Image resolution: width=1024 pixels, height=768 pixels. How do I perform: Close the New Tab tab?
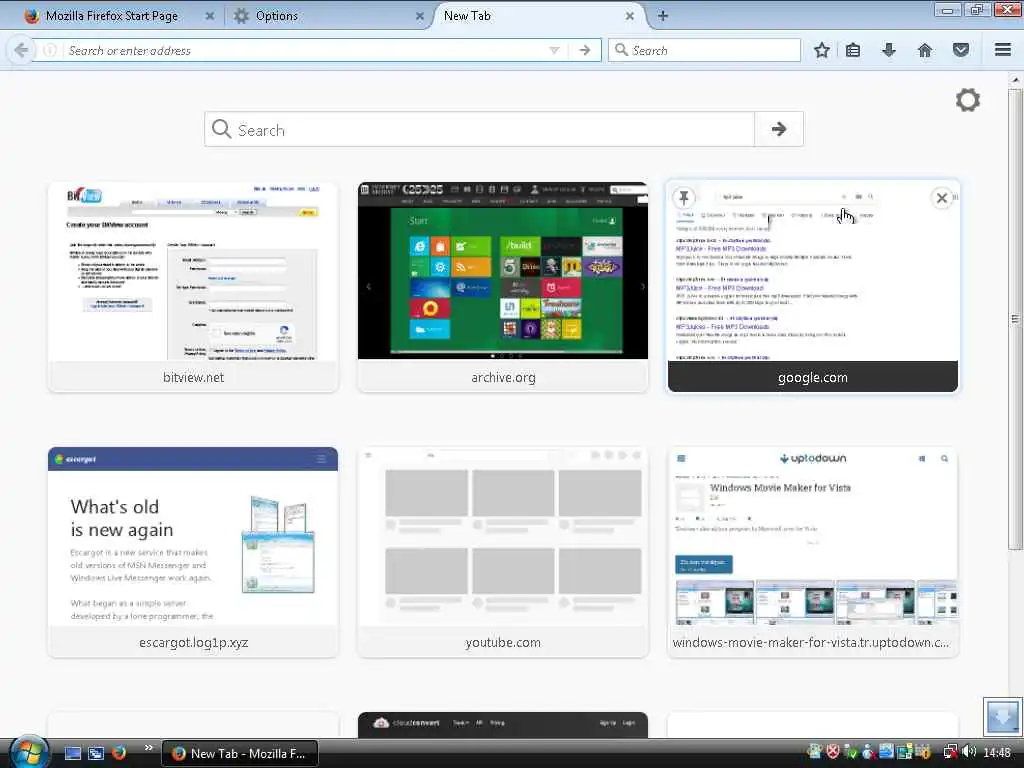[630, 16]
